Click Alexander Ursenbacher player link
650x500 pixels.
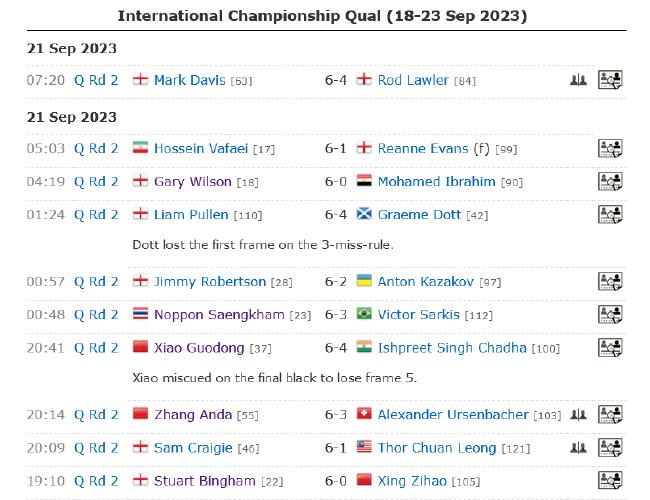tap(453, 415)
